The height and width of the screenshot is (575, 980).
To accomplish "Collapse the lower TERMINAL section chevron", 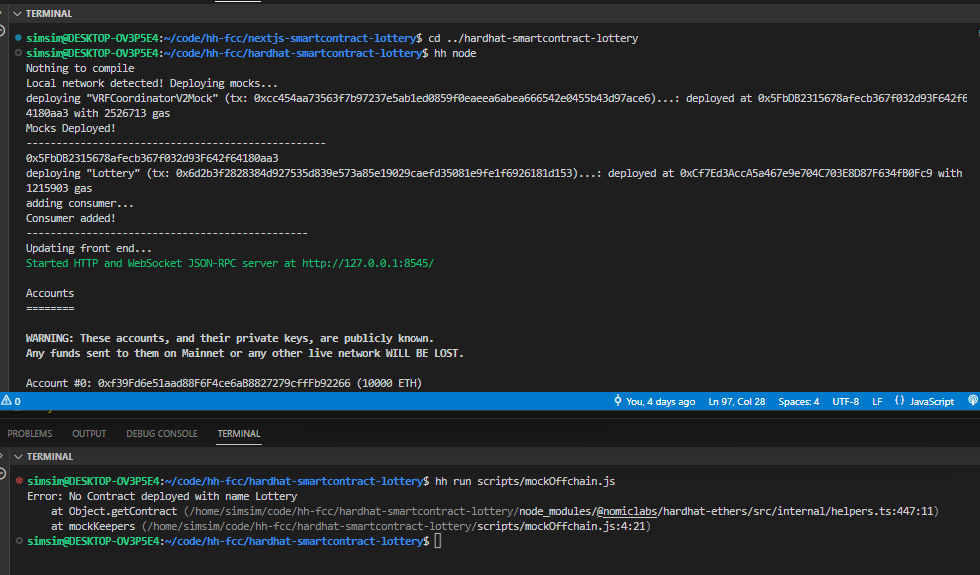I will (18, 457).
